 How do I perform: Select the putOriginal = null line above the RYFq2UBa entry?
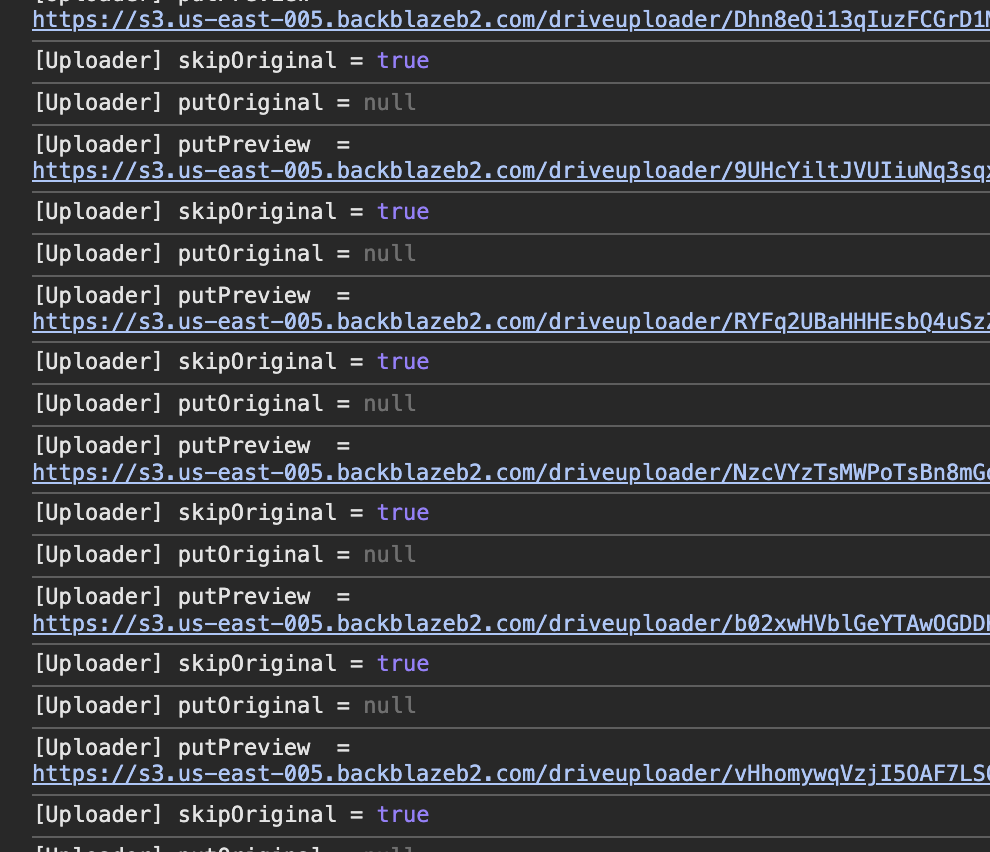[225, 254]
